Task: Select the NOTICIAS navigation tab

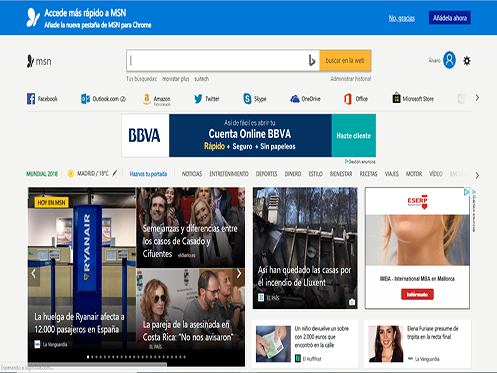Action: click(192, 174)
